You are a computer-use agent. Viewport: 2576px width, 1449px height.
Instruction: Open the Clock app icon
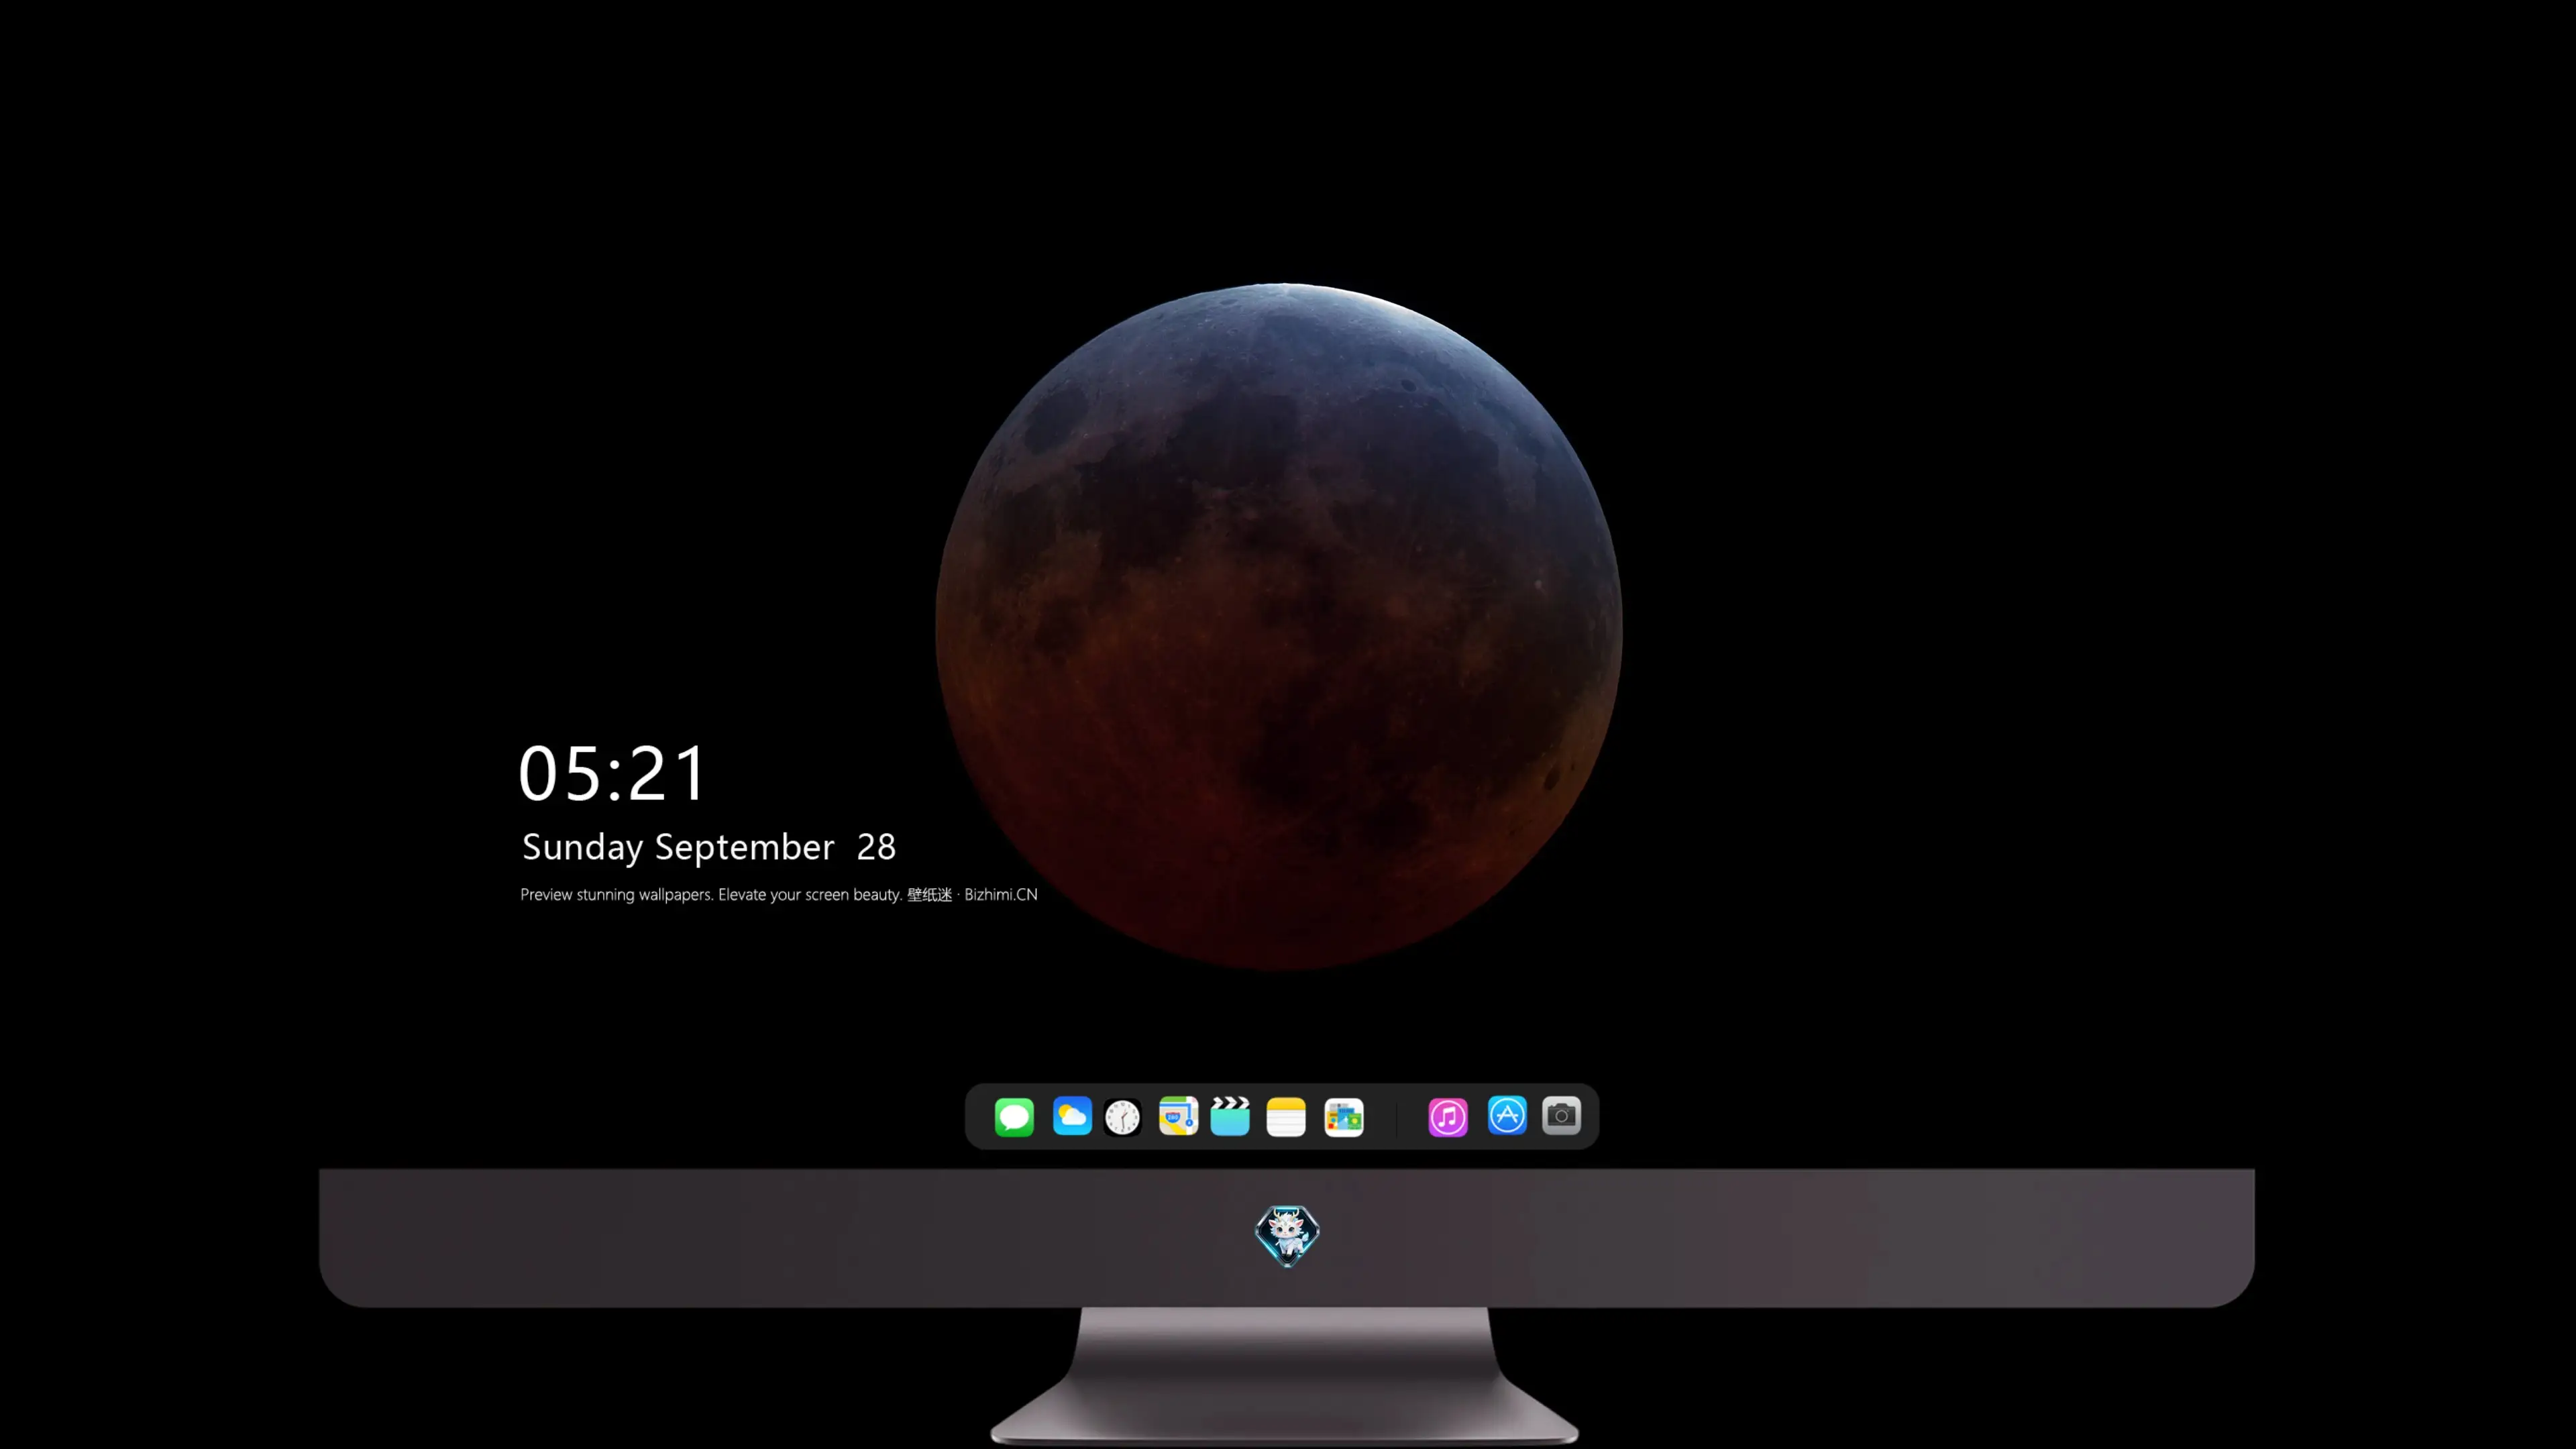1122,1117
